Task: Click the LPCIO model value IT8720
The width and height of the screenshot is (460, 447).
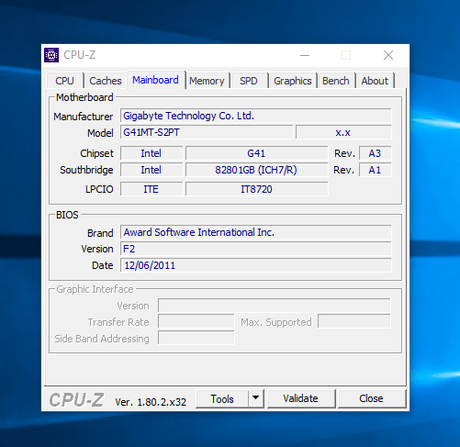Action: click(256, 189)
